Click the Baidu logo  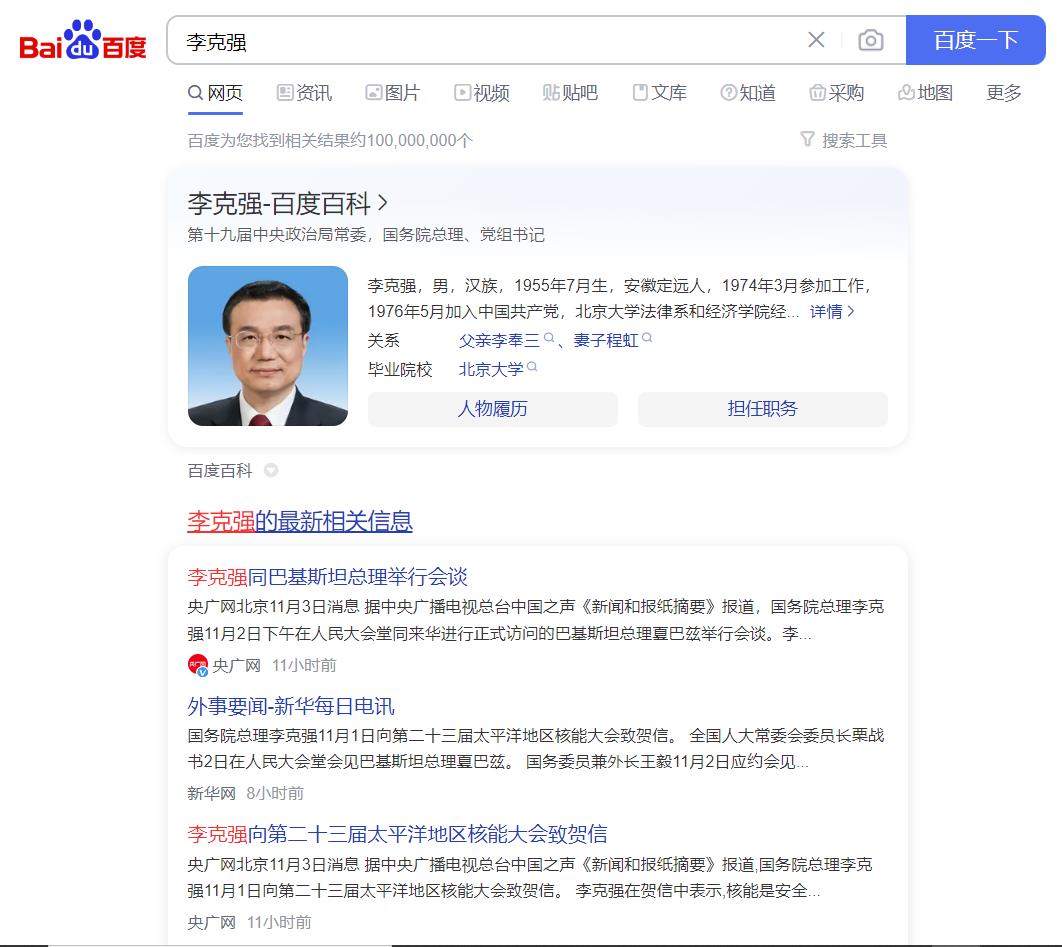pyautogui.click(x=83, y=40)
